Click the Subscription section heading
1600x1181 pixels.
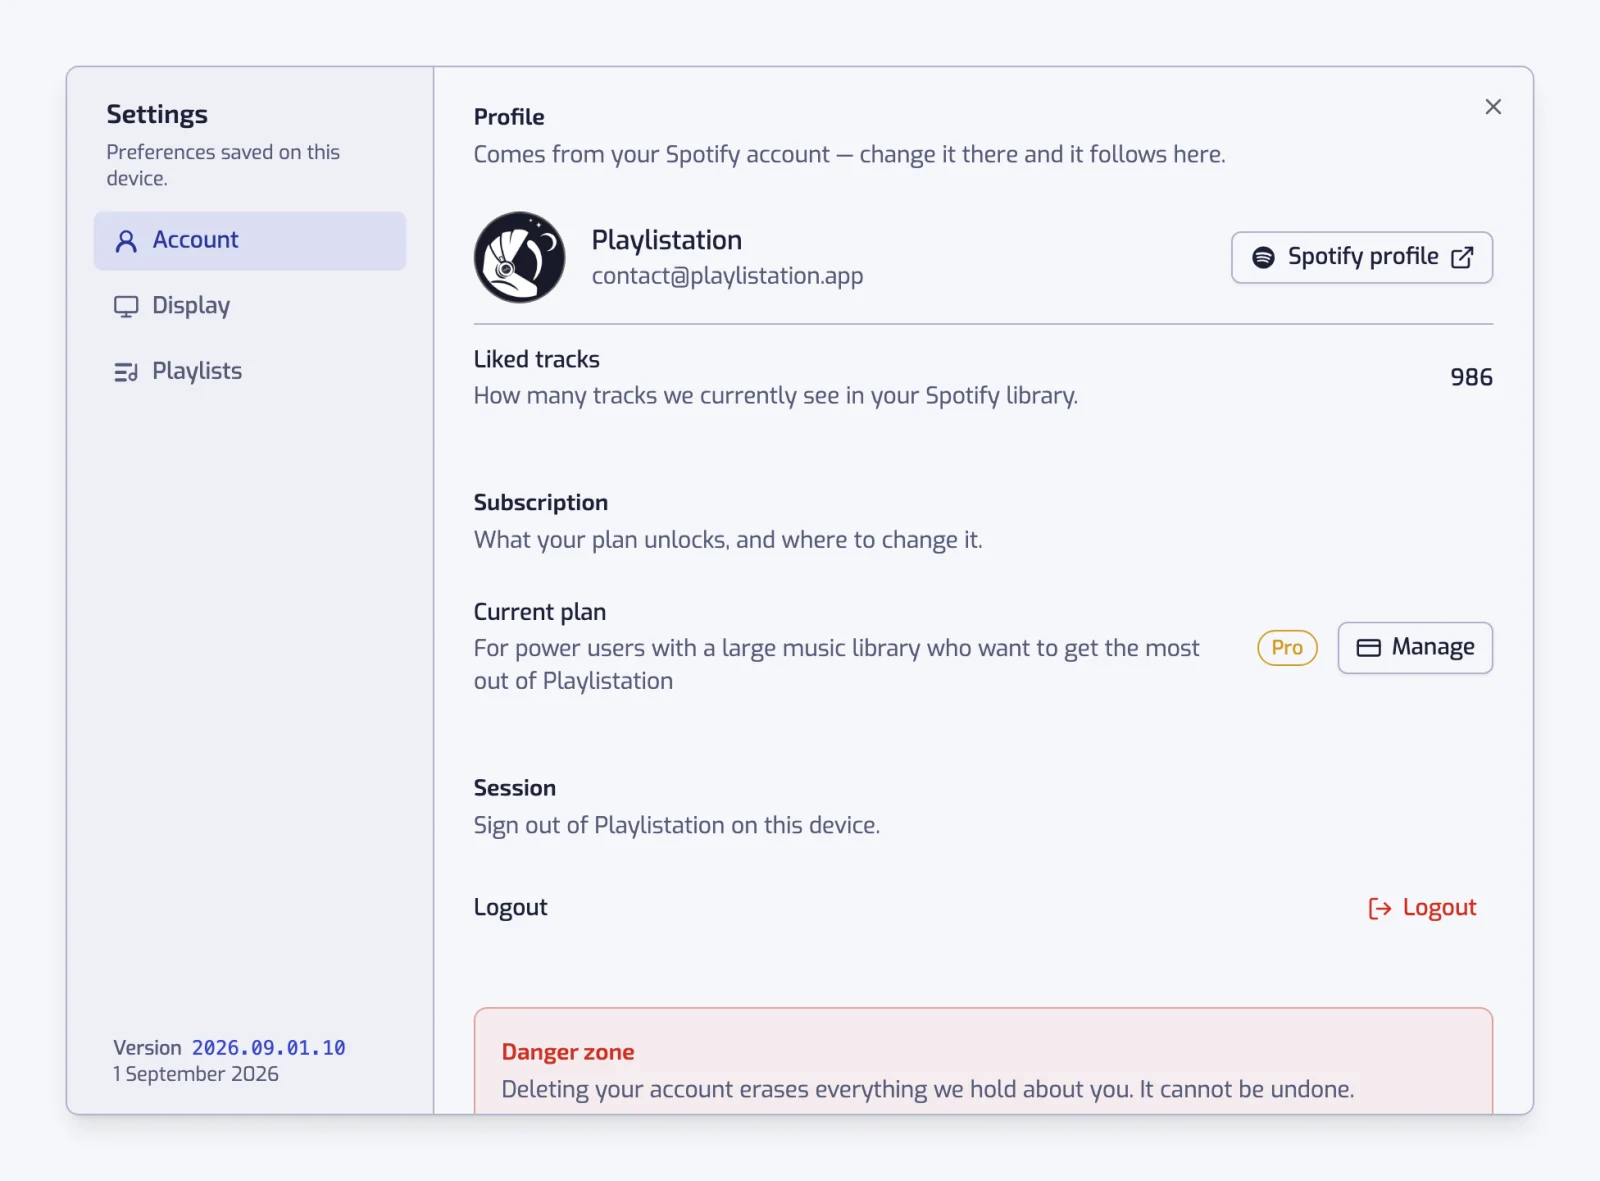tap(541, 502)
